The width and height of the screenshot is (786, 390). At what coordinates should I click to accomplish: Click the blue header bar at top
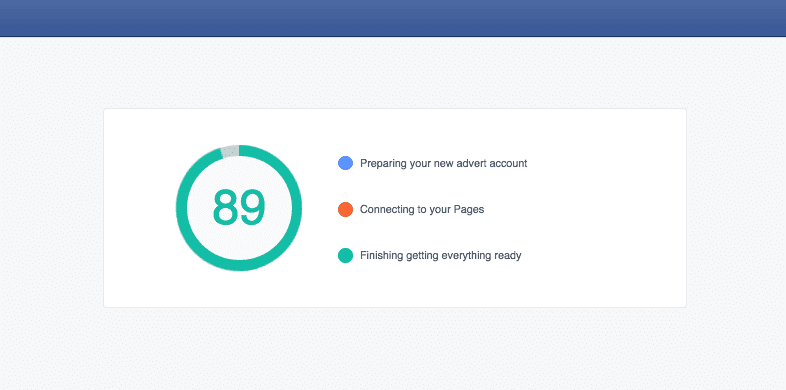tap(393, 18)
